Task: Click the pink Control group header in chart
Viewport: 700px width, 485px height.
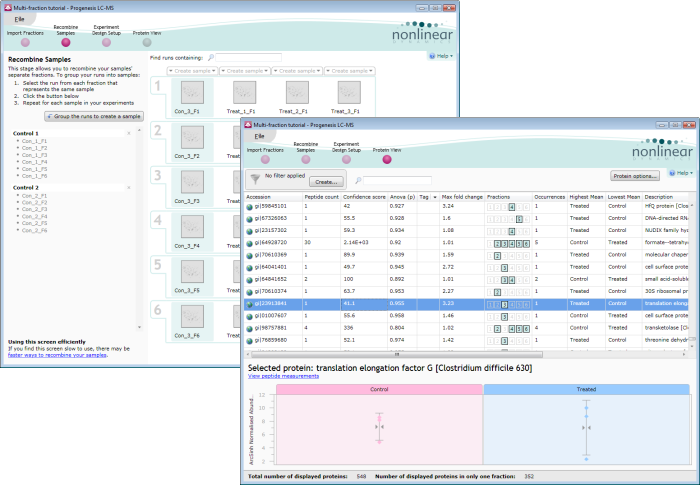Action: [x=379, y=389]
